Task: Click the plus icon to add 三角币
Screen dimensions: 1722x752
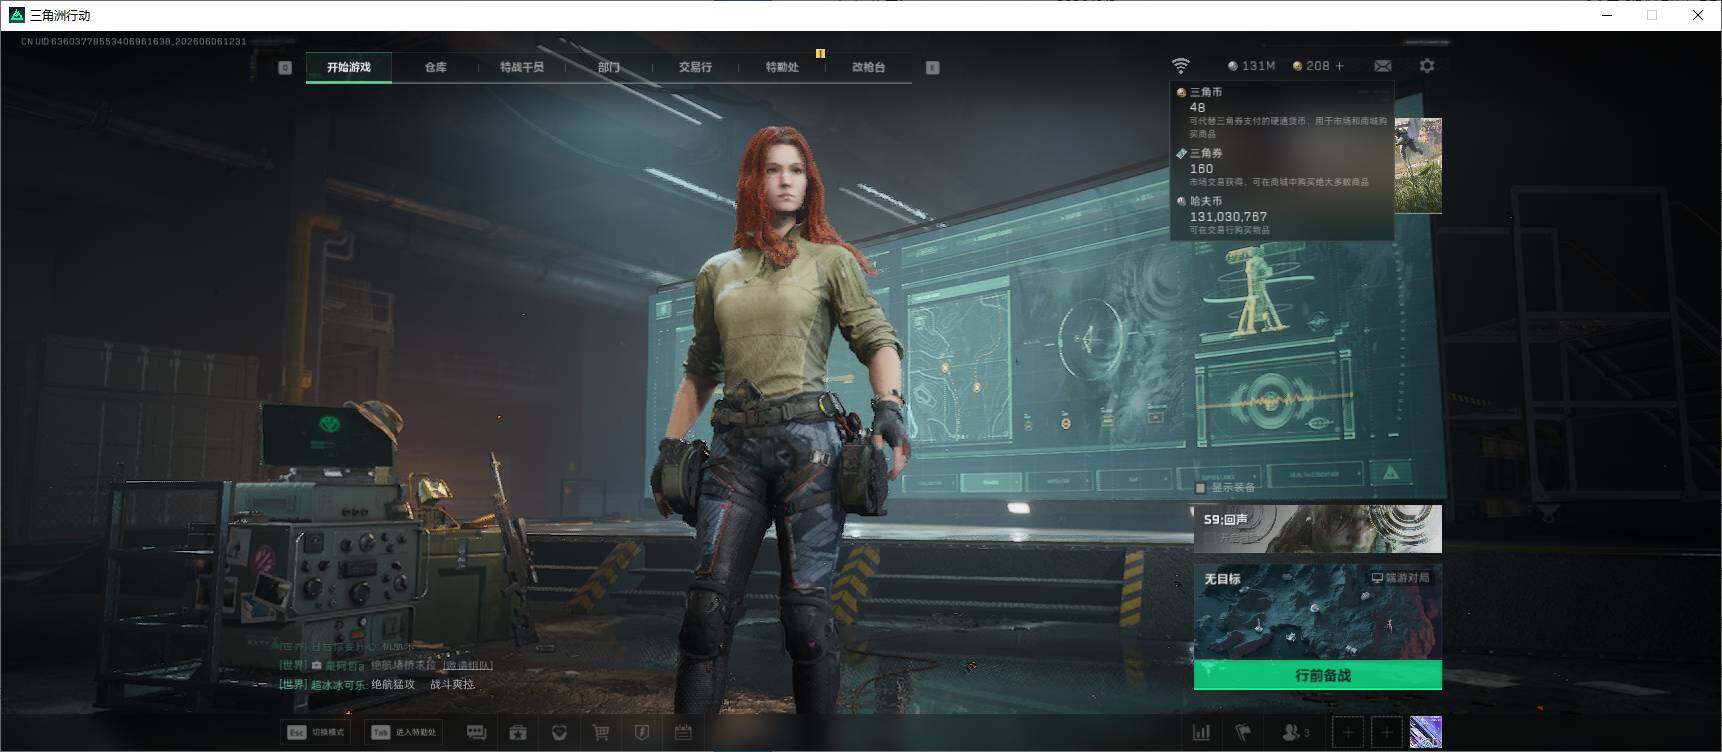Action: point(1340,66)
